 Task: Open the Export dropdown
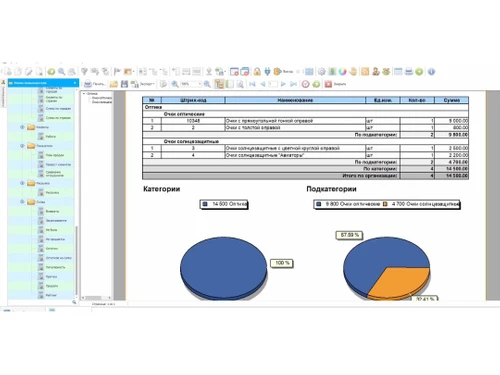point(143,84)
